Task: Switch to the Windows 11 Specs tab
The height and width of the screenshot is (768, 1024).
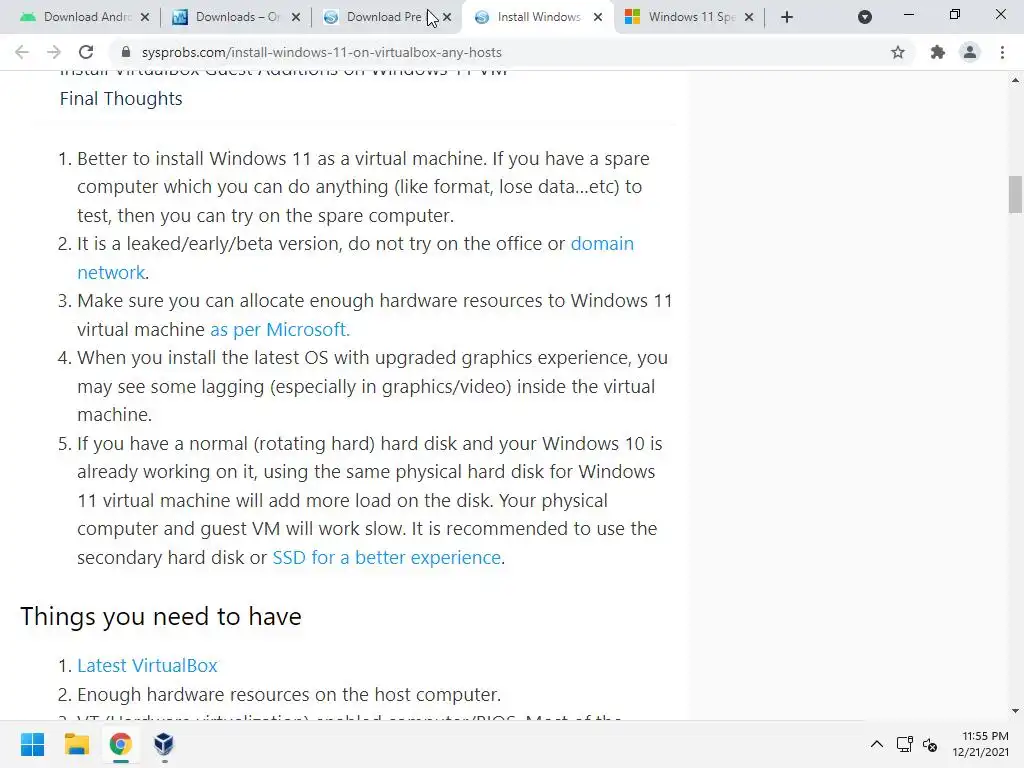Action: click(691, 17)
